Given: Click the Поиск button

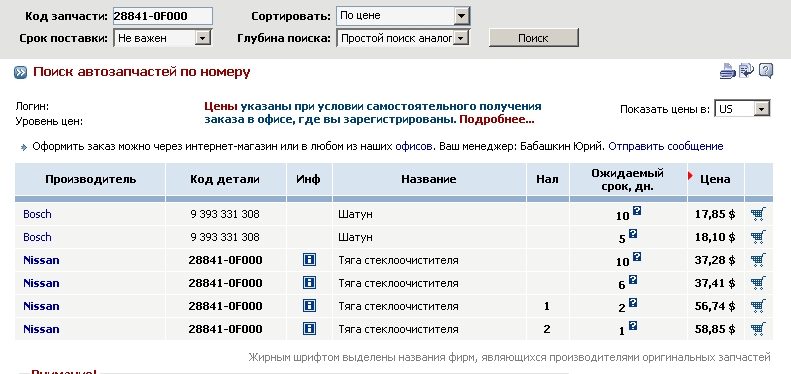Looking at the screenshot, I should pos(534,38).
